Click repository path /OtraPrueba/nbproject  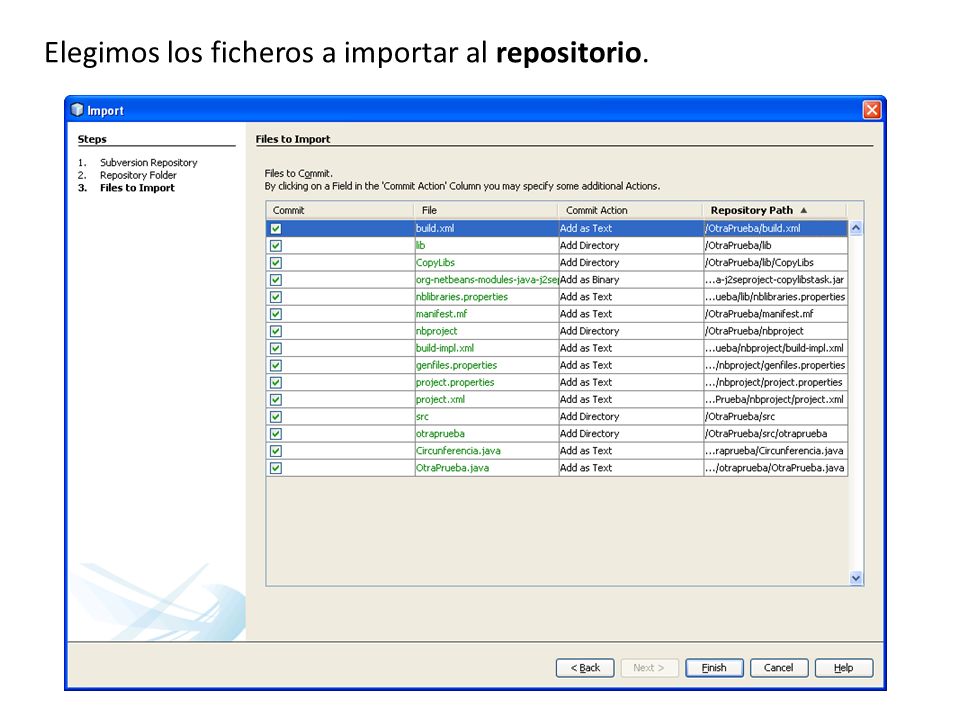tap(754, 331)
